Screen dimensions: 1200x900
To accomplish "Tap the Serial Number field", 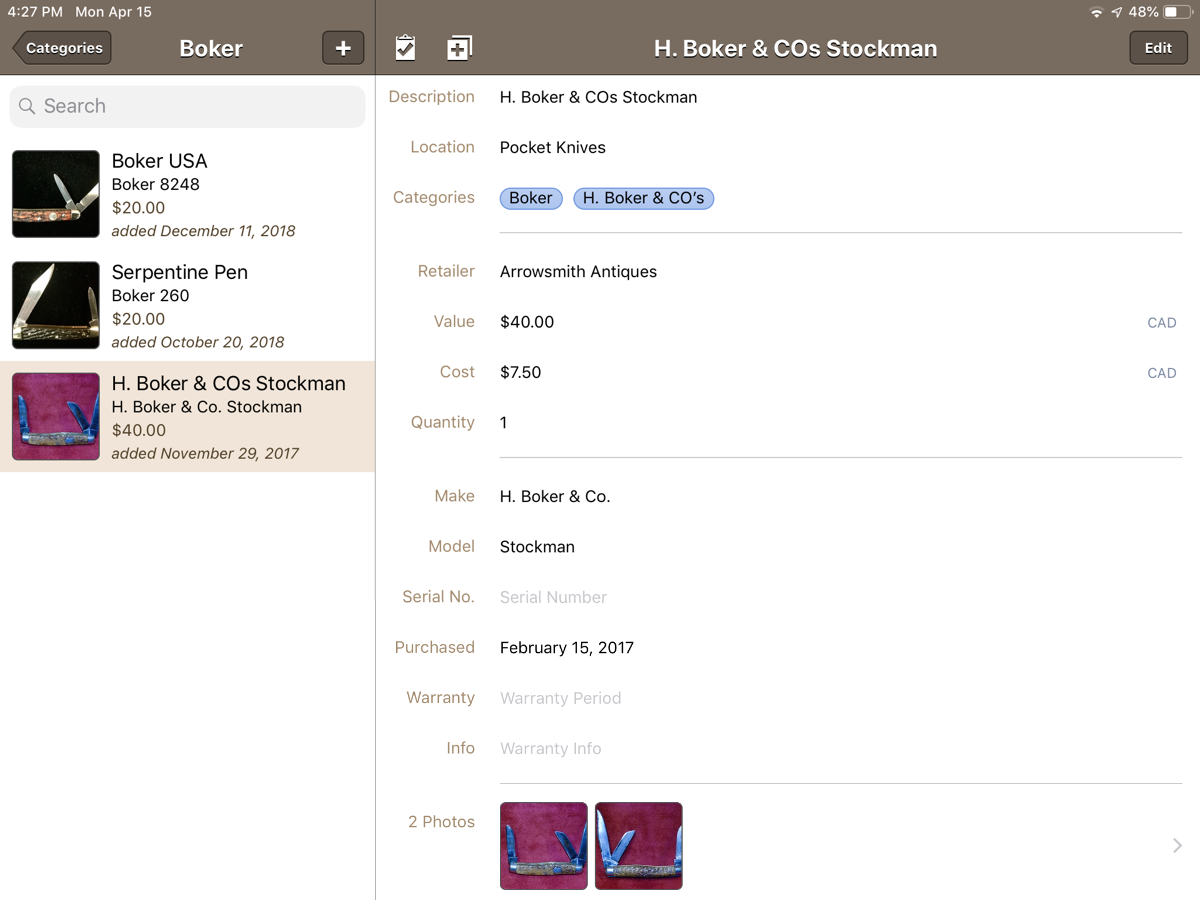I will click(x=553, y=597).
